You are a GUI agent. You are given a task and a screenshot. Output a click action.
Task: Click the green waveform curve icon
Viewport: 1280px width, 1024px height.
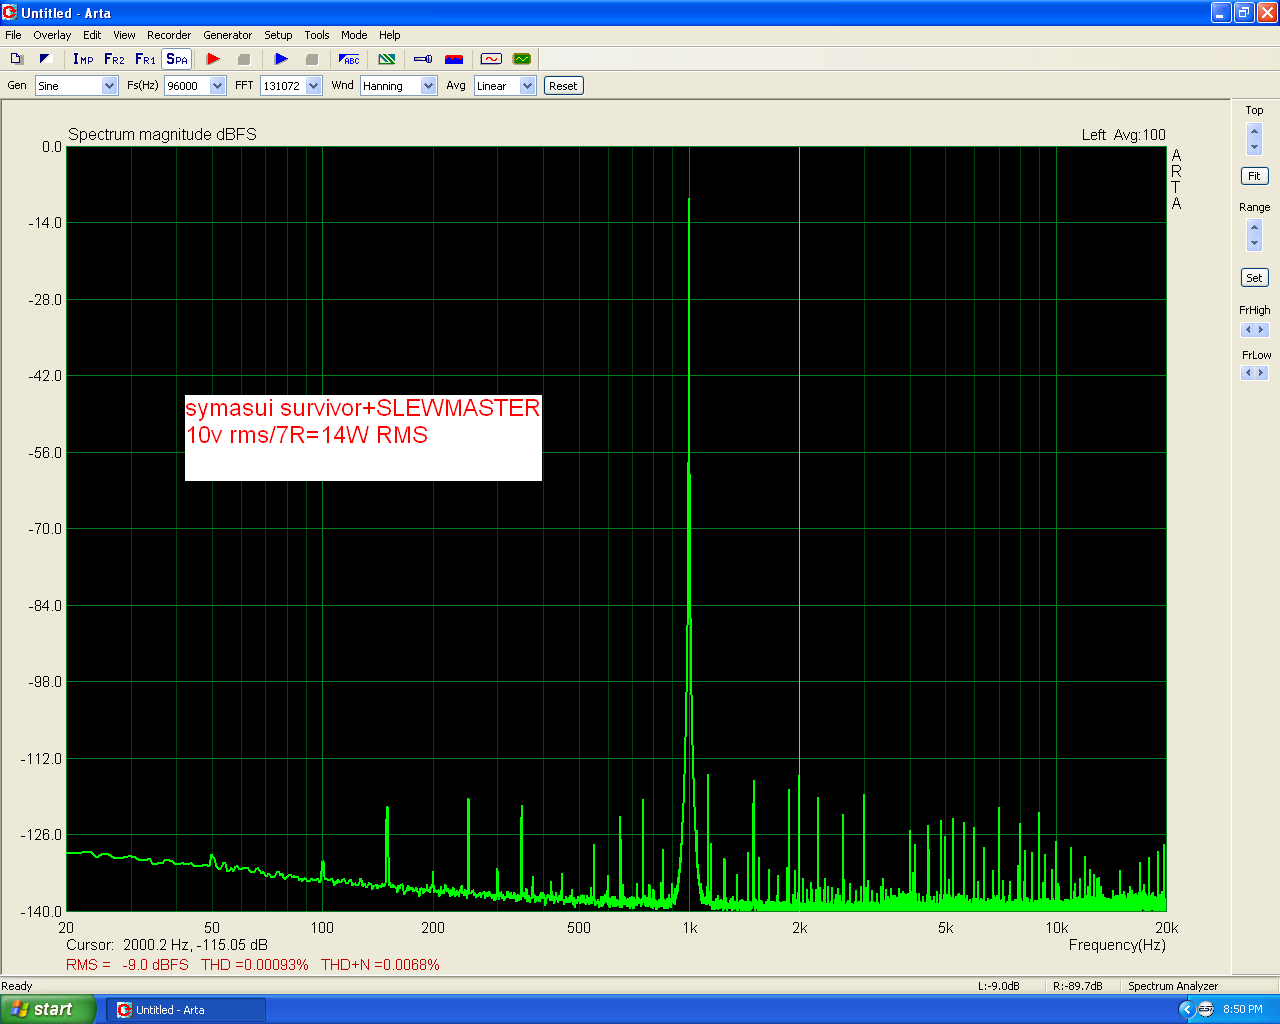pyautogui.click(x=521, y=59)
